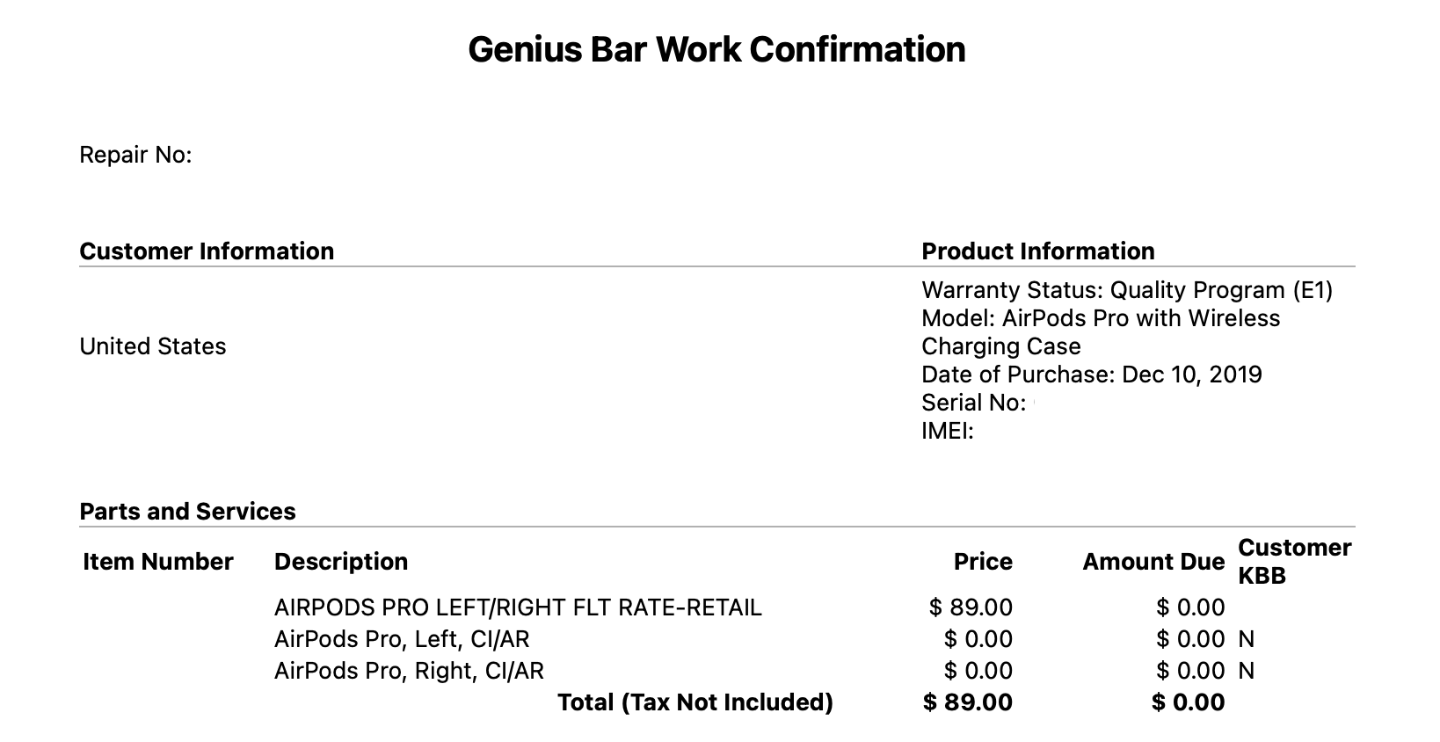Select the Customer Information heading

point(207,251)
